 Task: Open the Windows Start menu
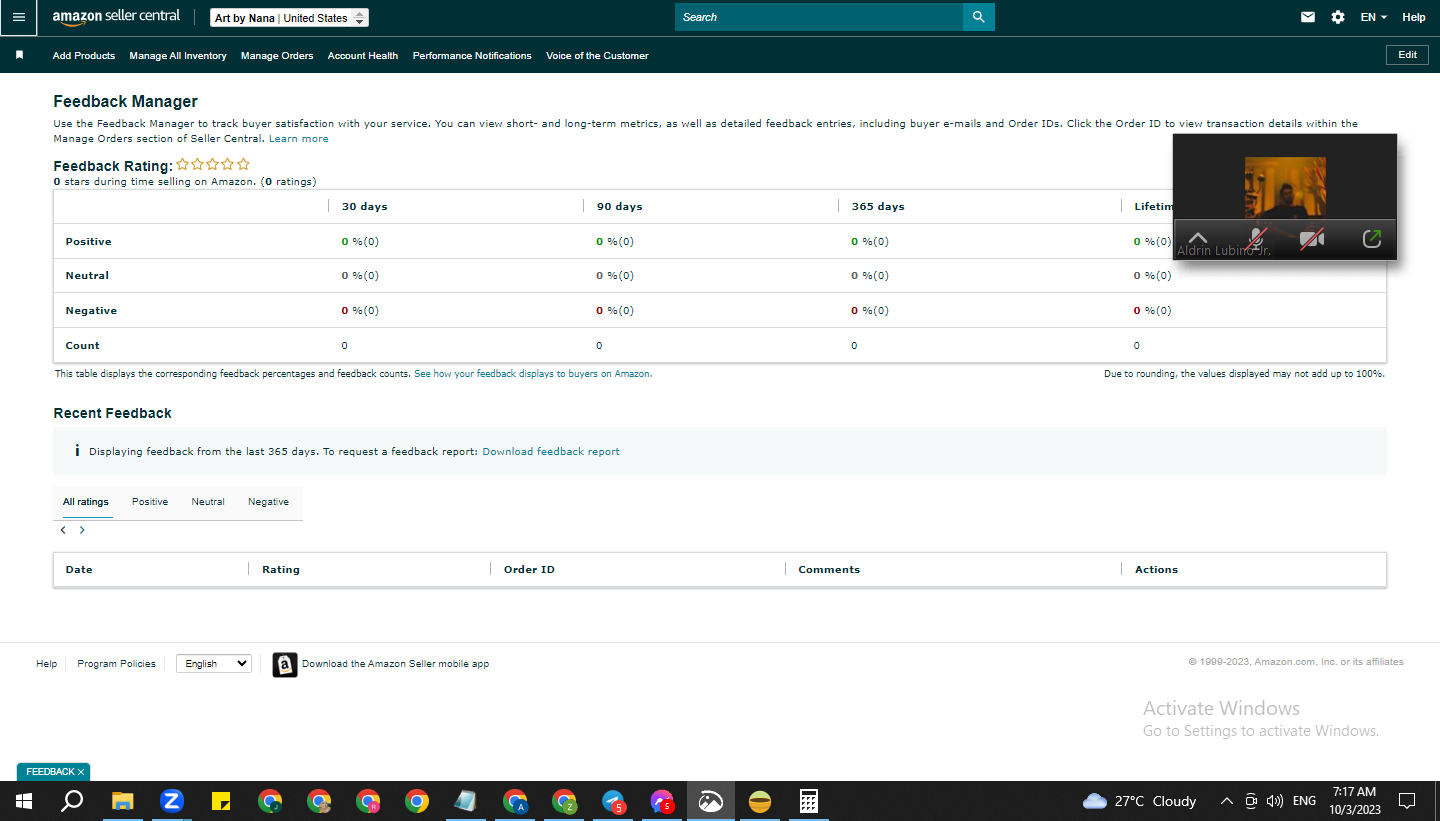tap(23, 801)
